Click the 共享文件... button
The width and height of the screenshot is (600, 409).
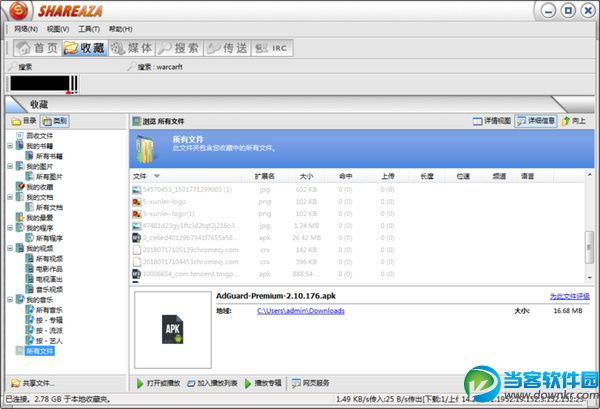[x=33, y=383]
